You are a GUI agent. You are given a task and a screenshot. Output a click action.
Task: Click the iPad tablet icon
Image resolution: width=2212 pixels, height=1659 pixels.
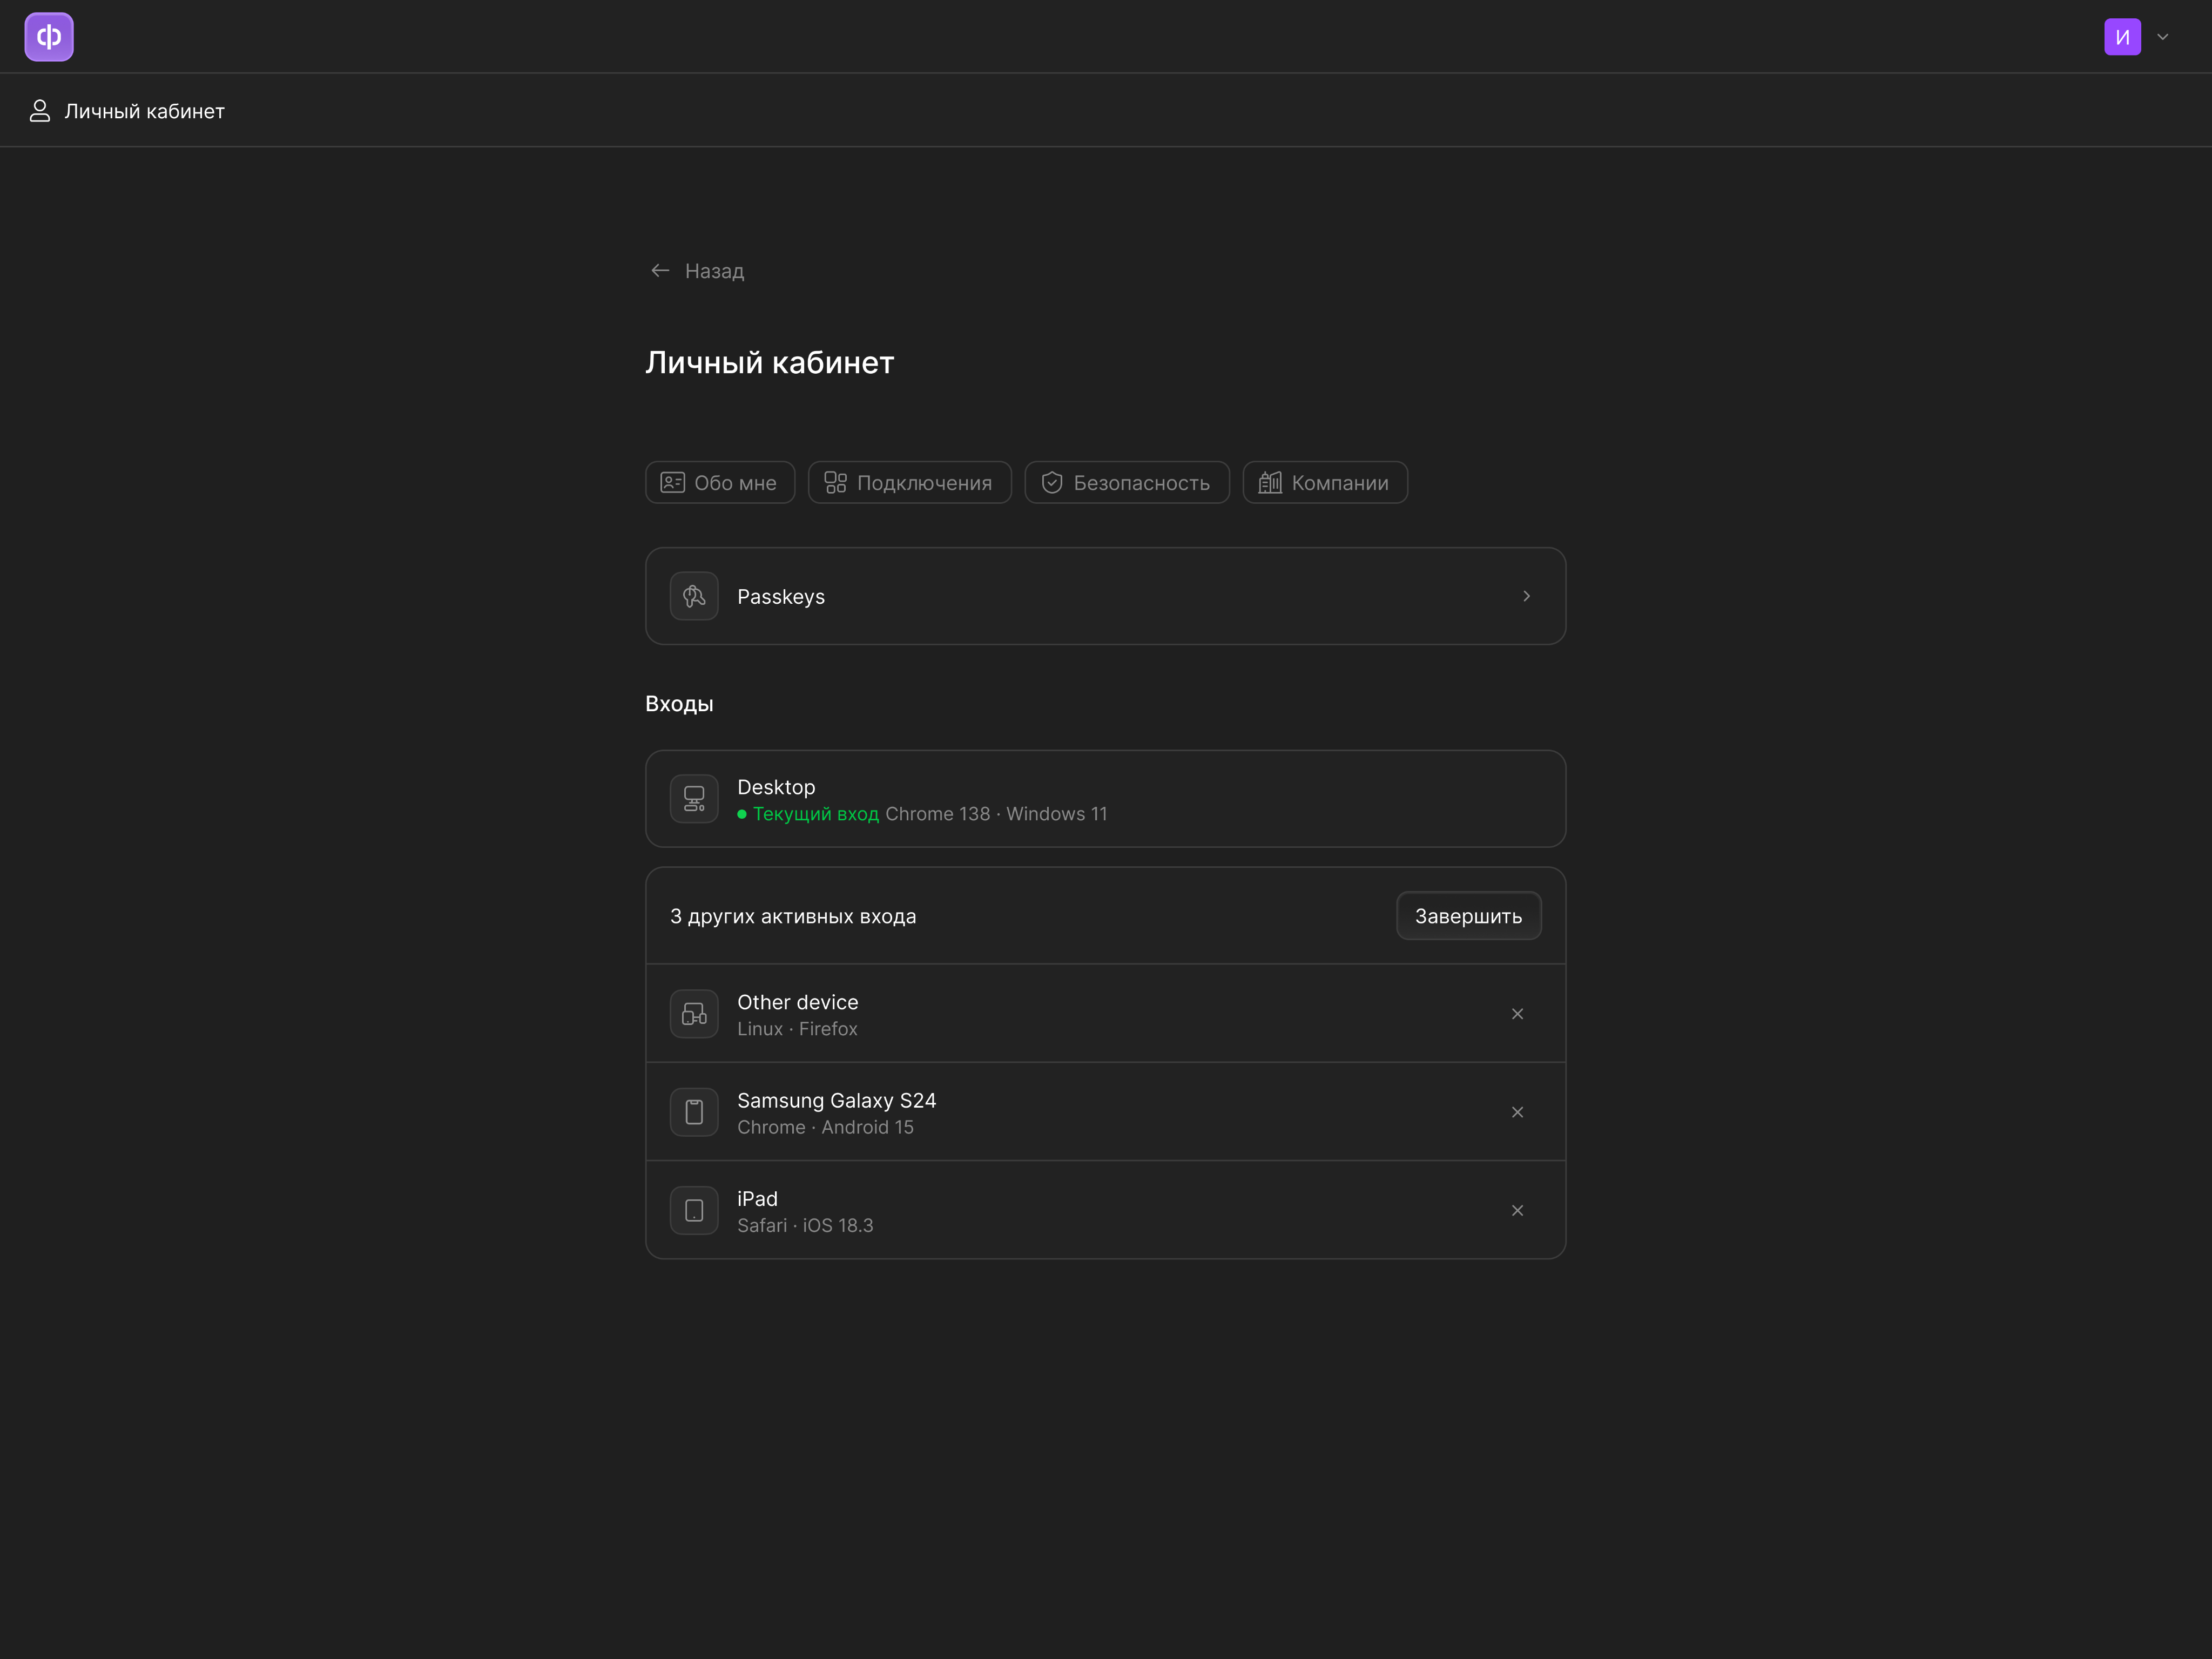pos(694,1211)
